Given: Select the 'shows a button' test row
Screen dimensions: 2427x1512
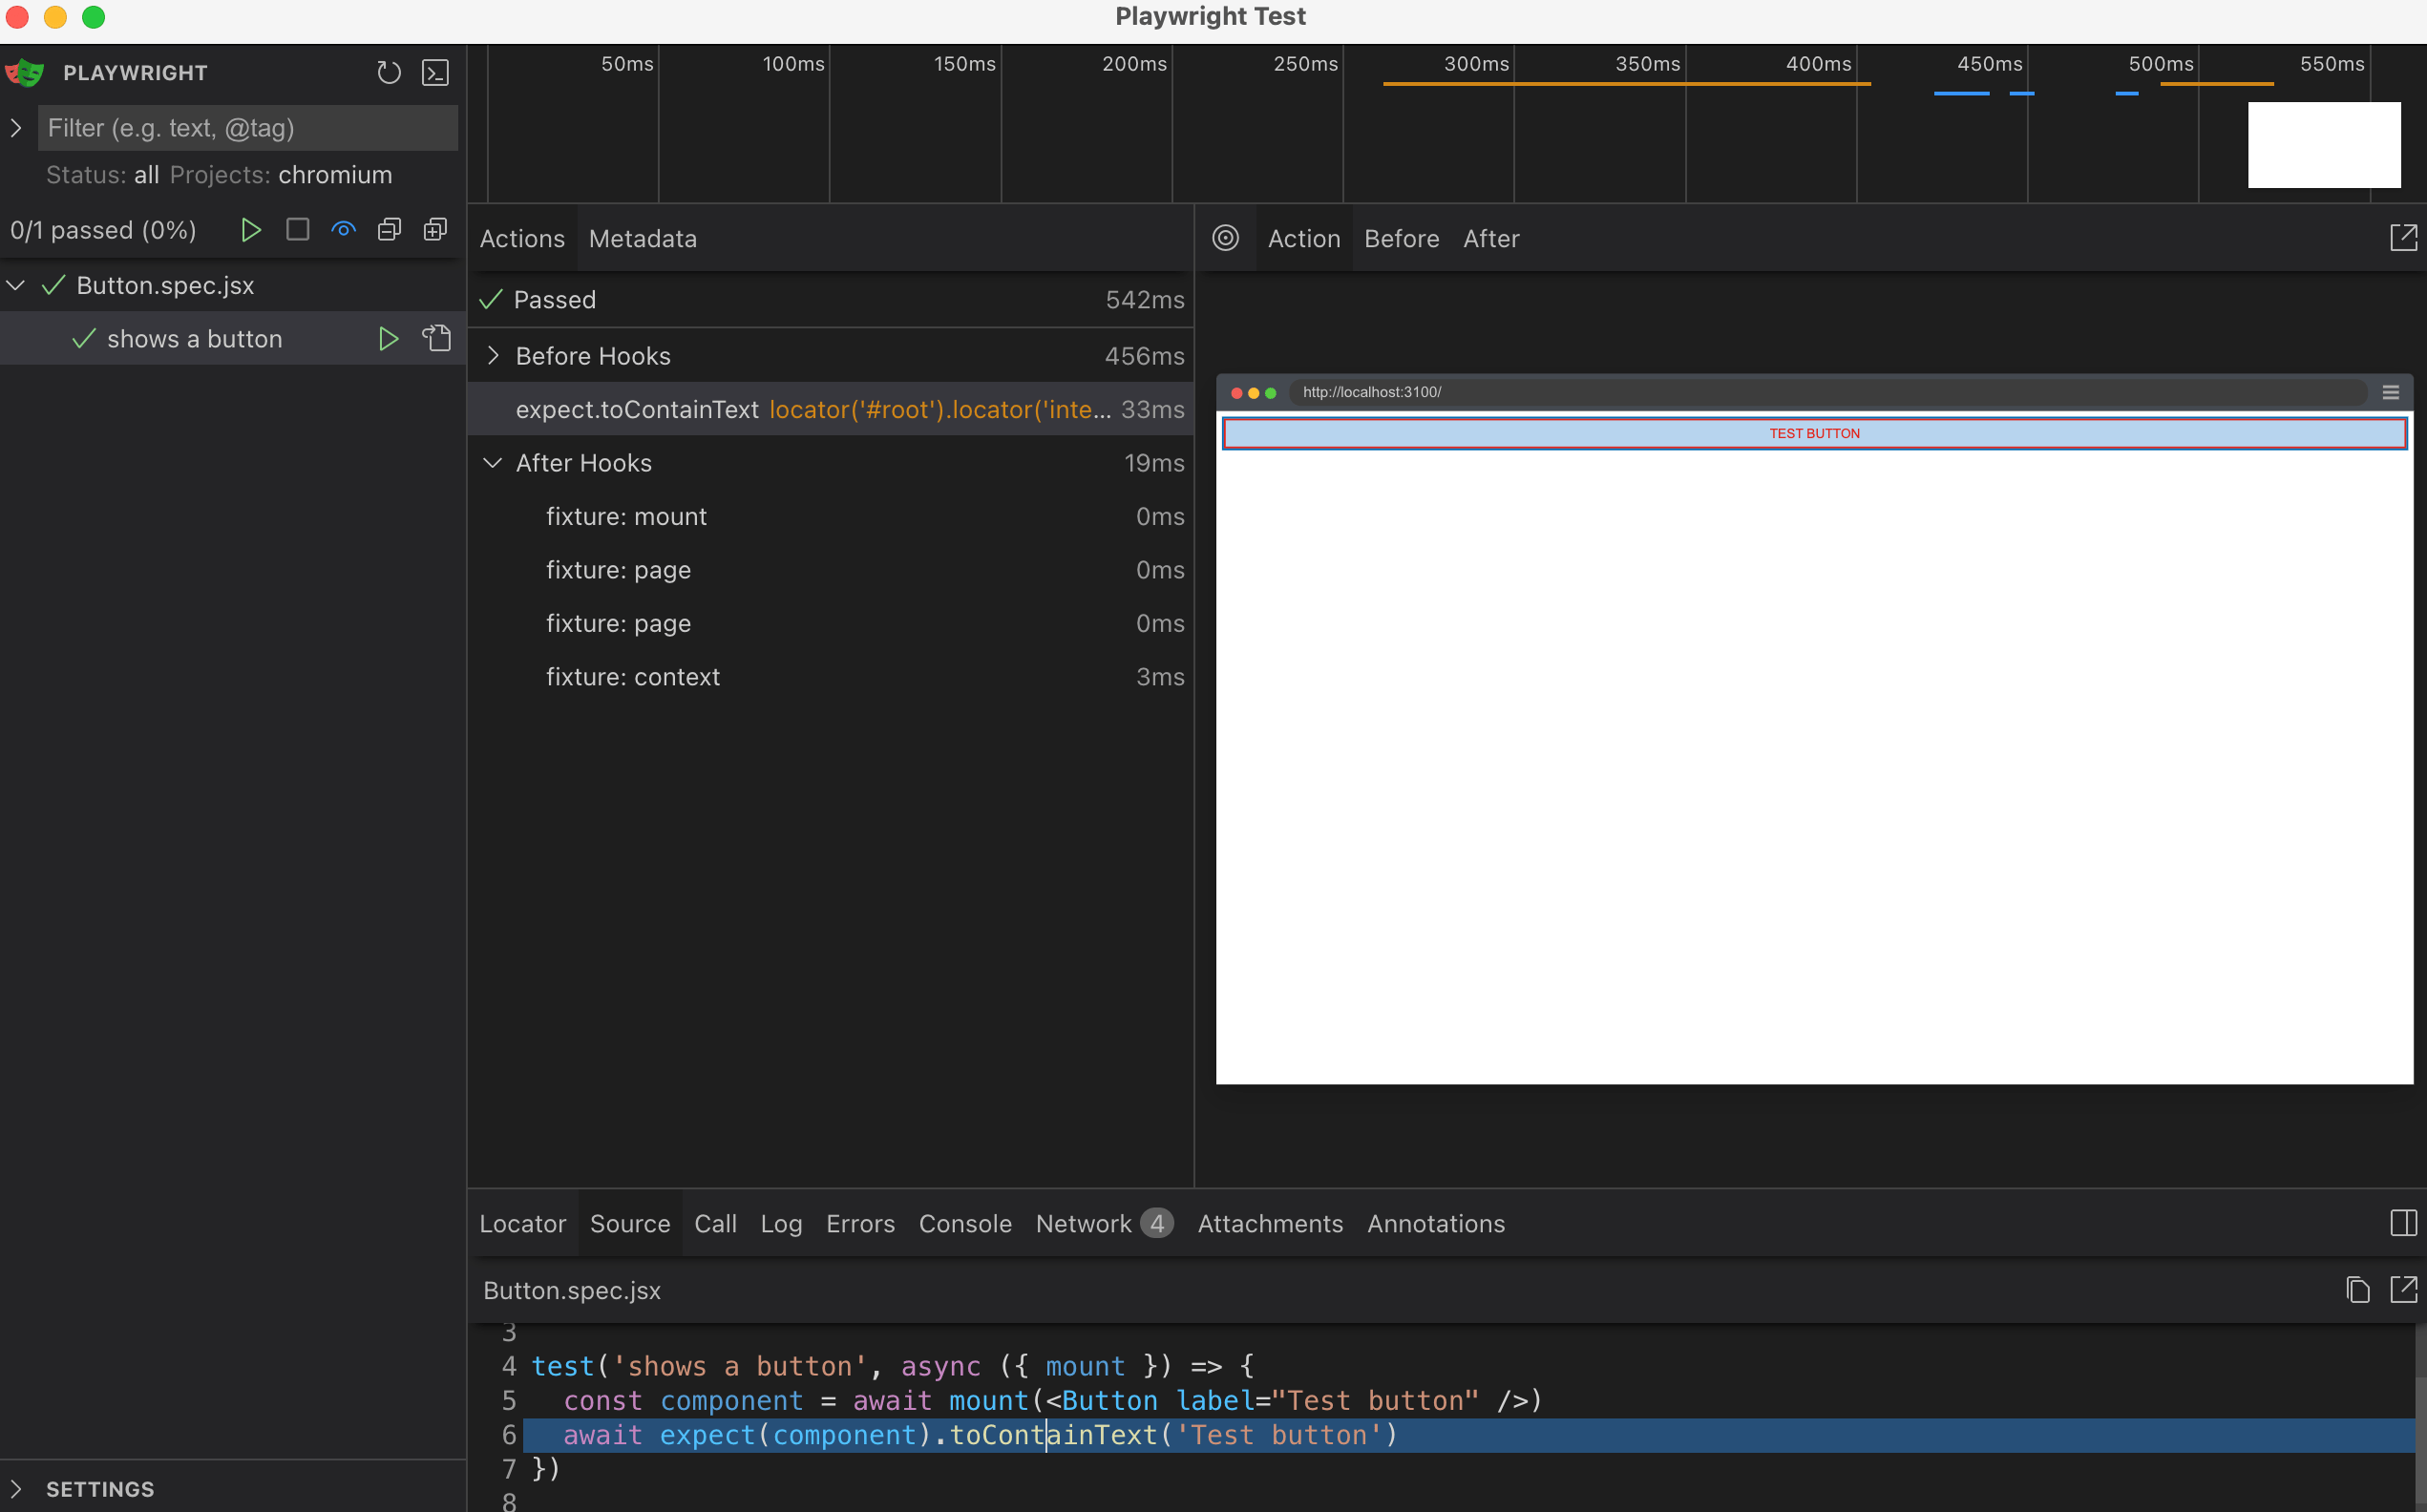Looking at the screenshot, I should (232, 339).
